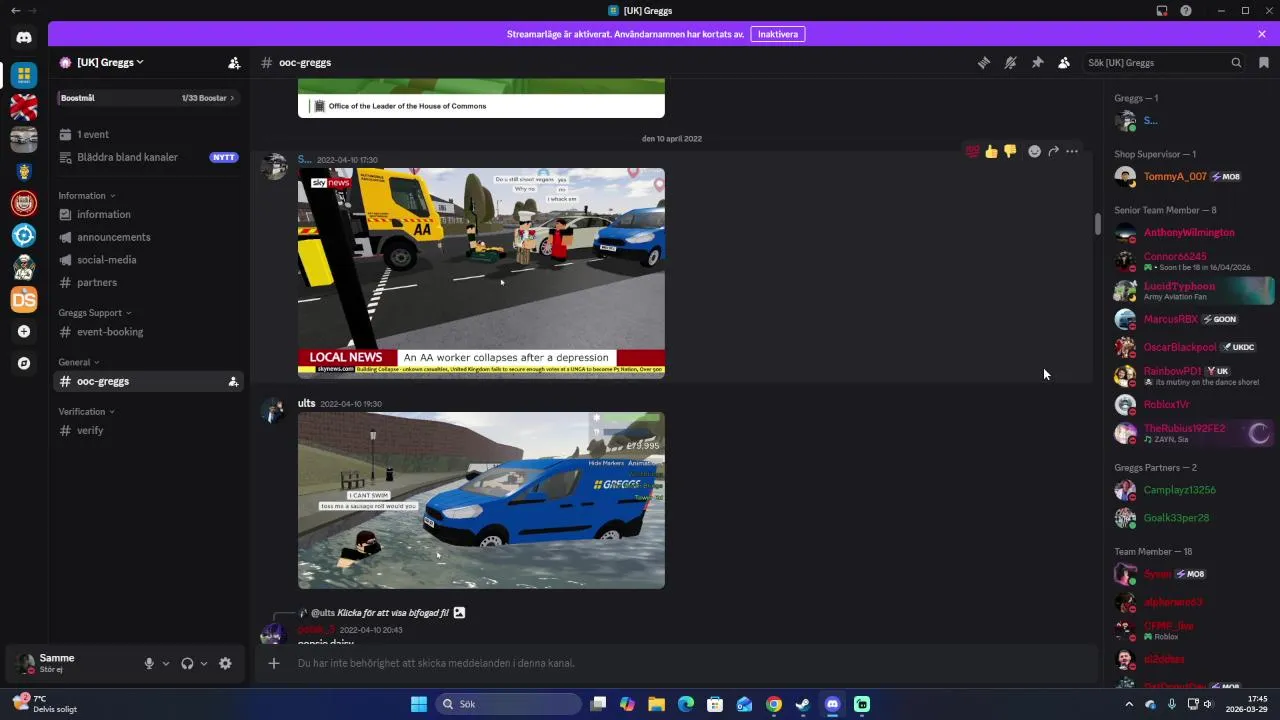Image resolution: width=1280 pixels, height=720 pixels.
Task: Collapse the Greggs Support category
Action: tap(94, 313)
